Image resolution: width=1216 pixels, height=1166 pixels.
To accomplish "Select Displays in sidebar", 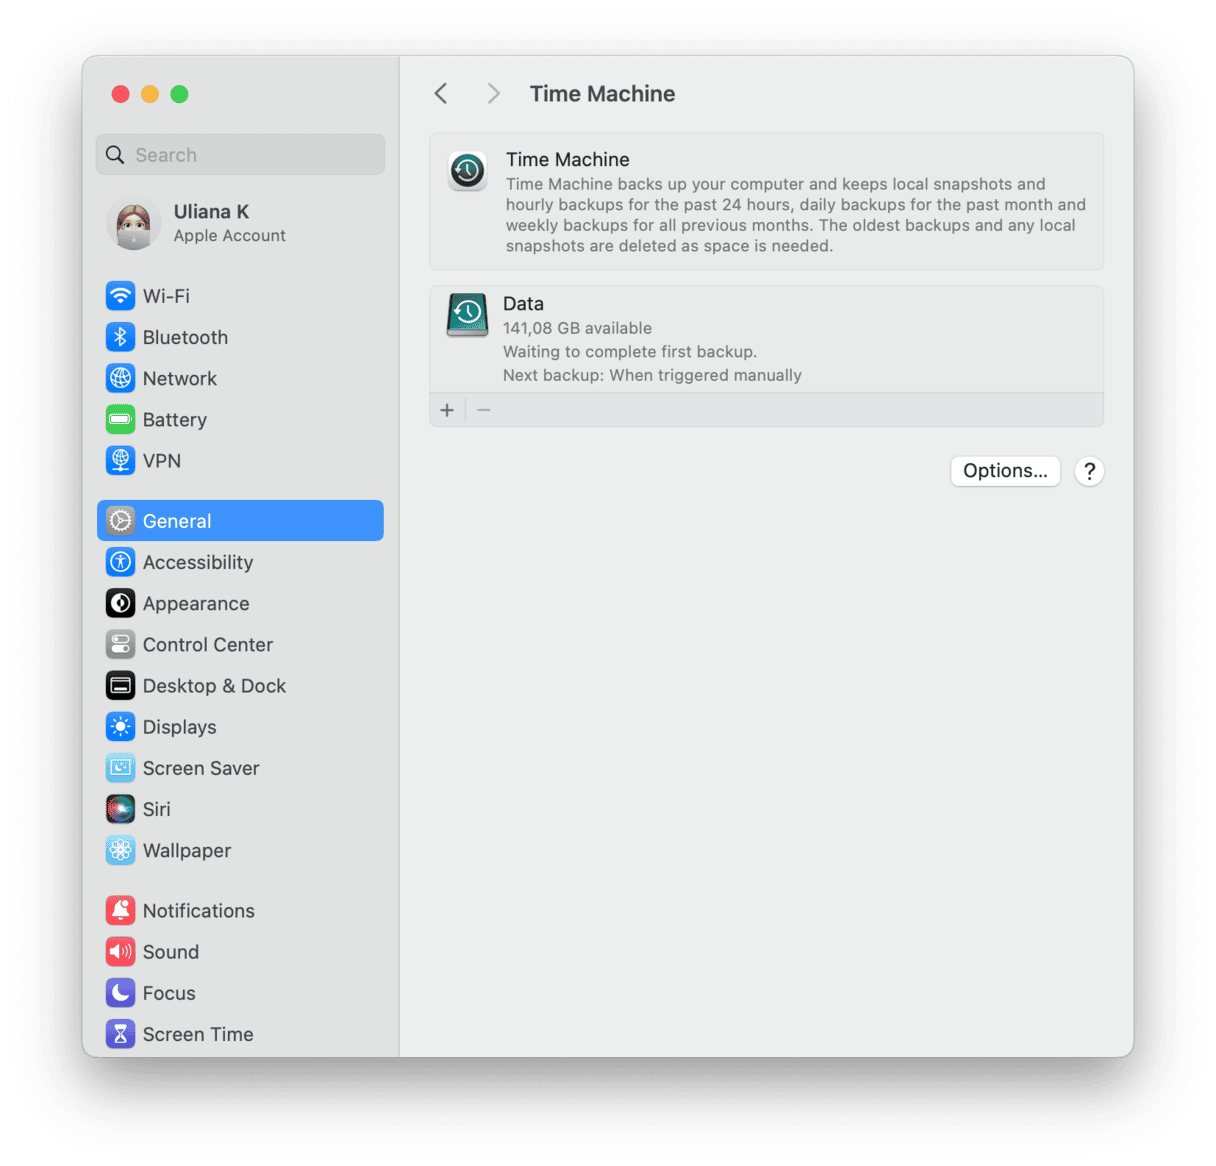I will pos(240,727).
